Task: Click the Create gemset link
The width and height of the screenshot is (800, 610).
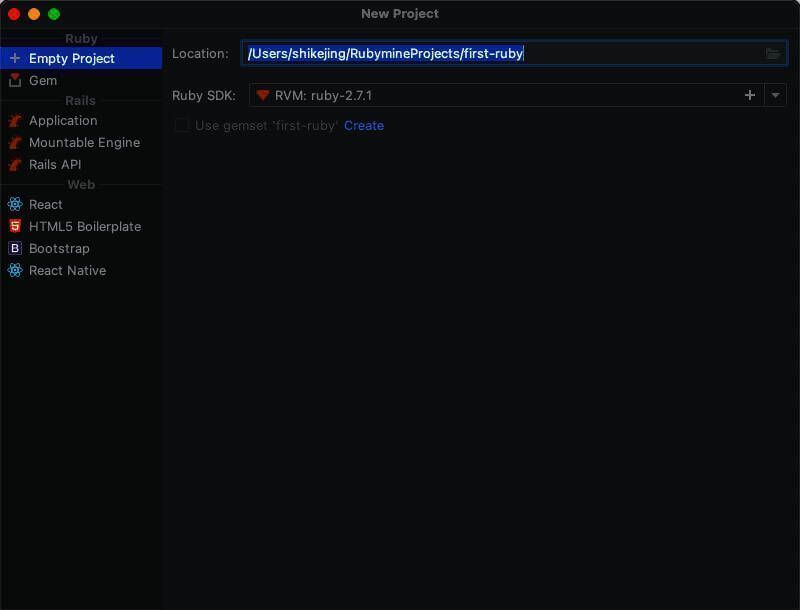Action: (364, 125)
